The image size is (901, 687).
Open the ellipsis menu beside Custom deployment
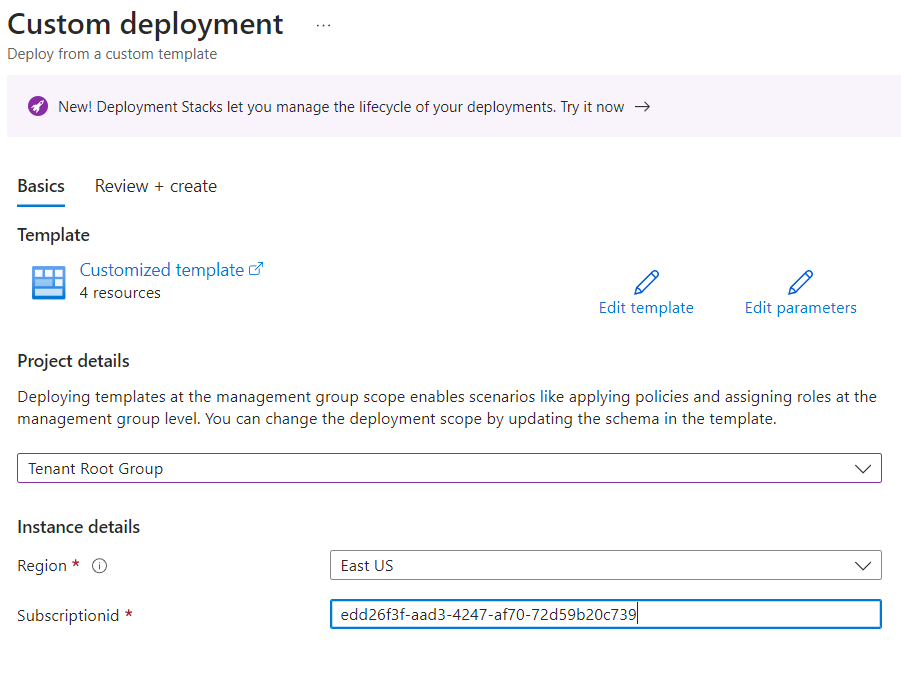324,26
